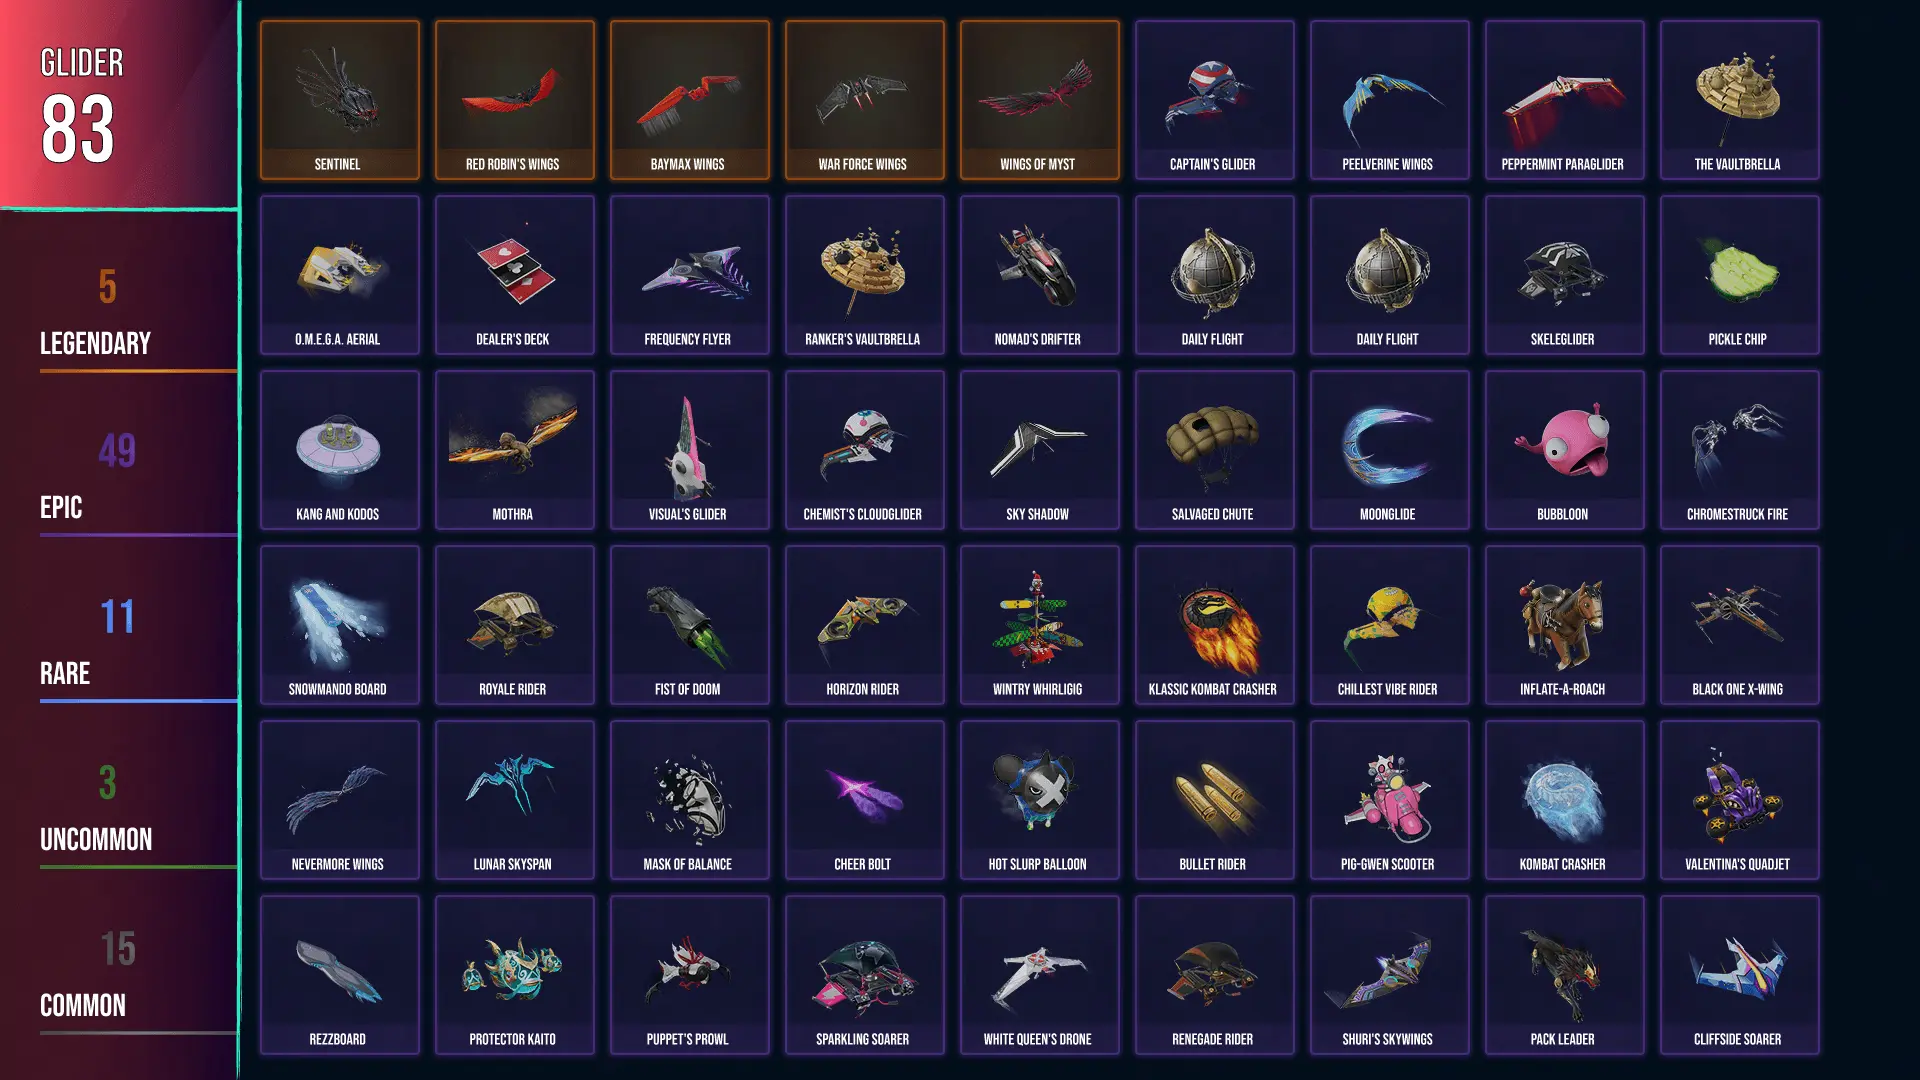Image resolution: width=1920 pixels, height=1080 pixels.
Task: Select the Klassic Kombat Crasher glider
Action: pos(1214,625)
